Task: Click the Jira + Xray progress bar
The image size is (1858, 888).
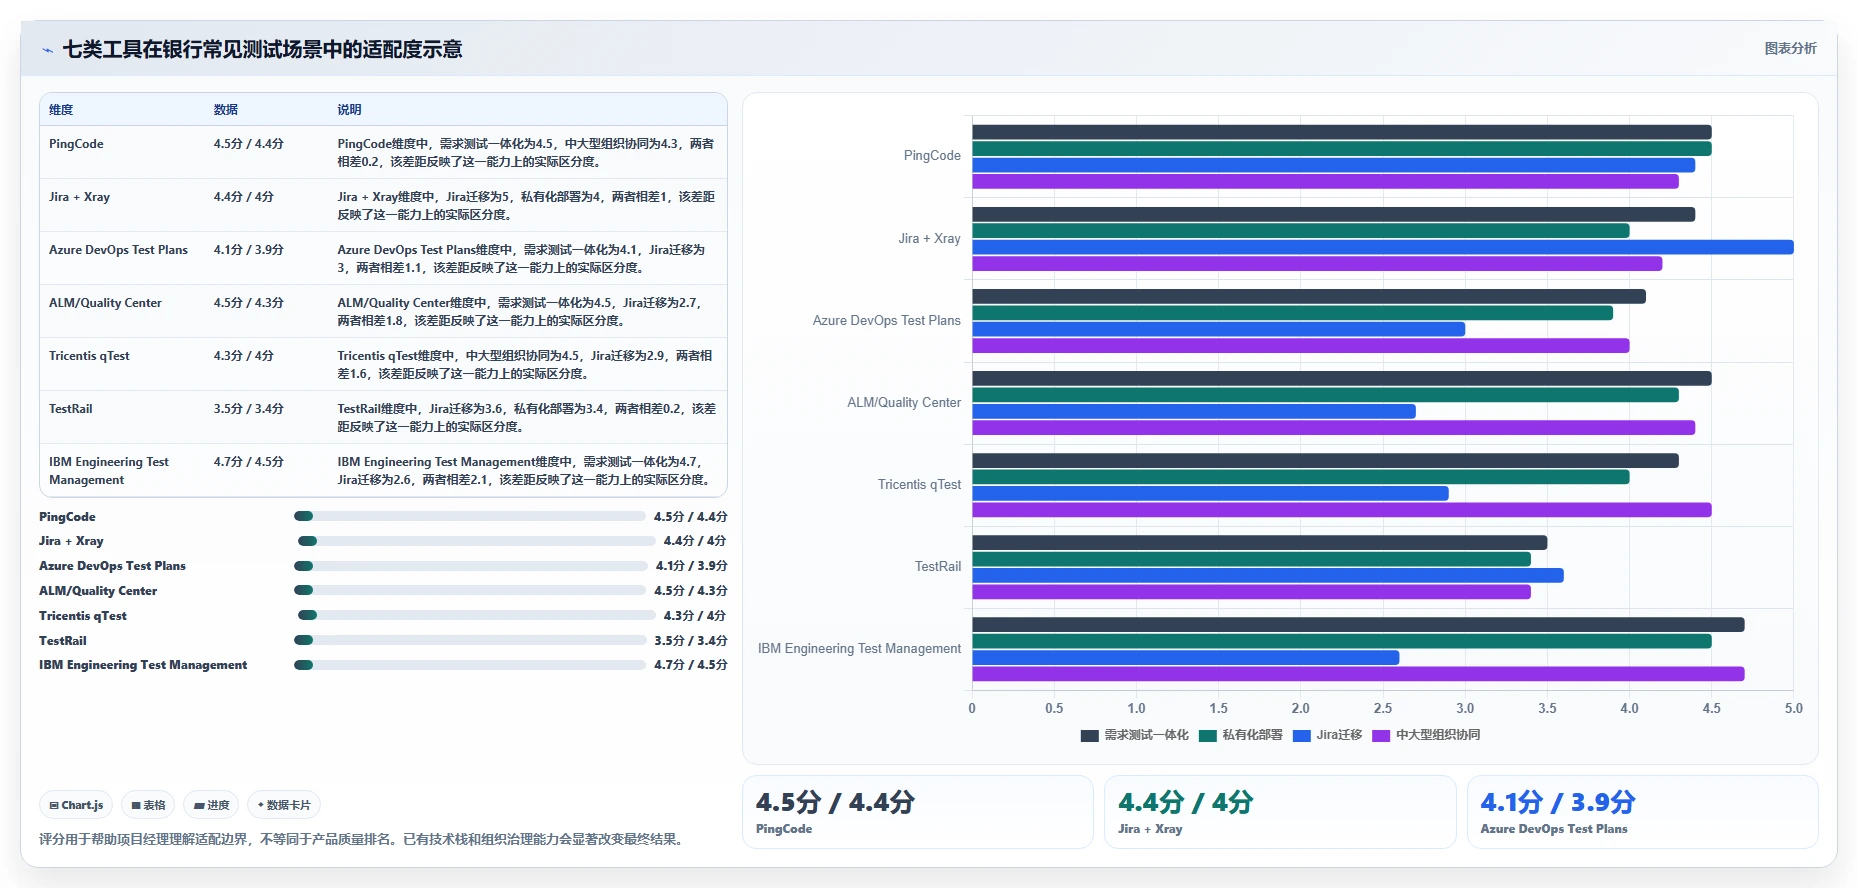Action: point(476,541)
